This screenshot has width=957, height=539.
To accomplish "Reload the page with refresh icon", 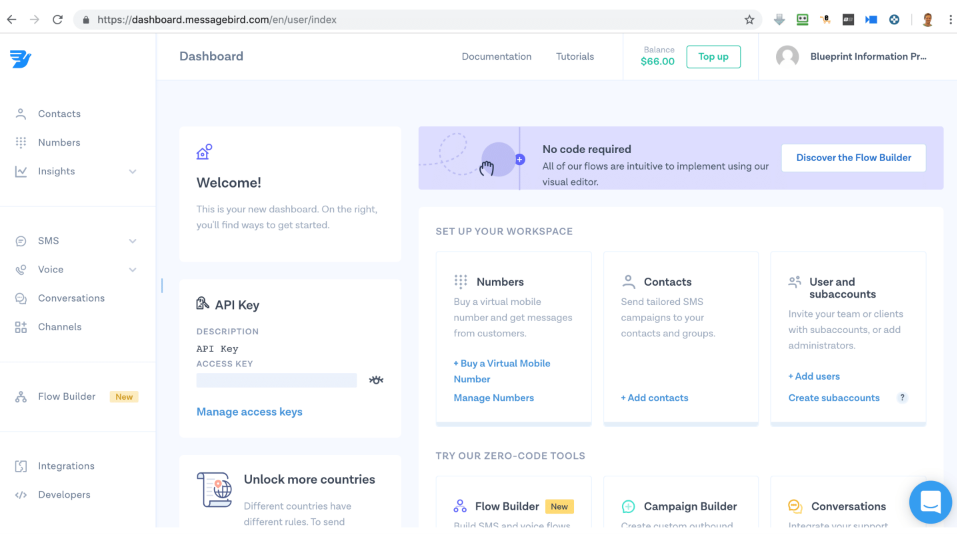I will pos(57,20).
